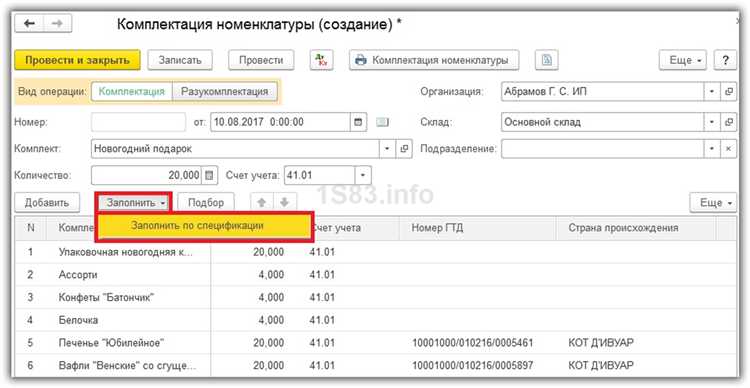
Task: Click quantity 4,000 in Ассорти row
Action: [x=271, y=275]
